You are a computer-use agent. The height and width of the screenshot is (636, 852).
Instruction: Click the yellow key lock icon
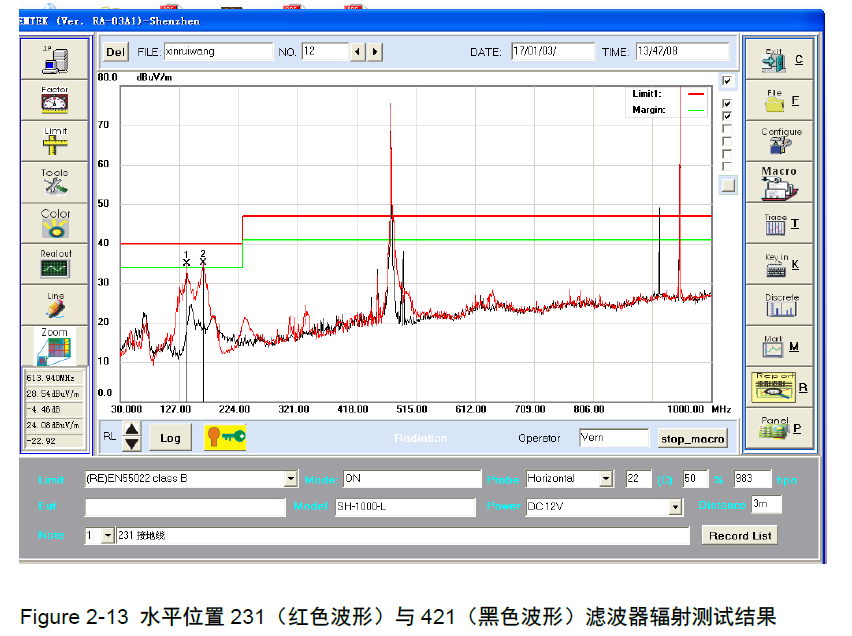point(225,437)
